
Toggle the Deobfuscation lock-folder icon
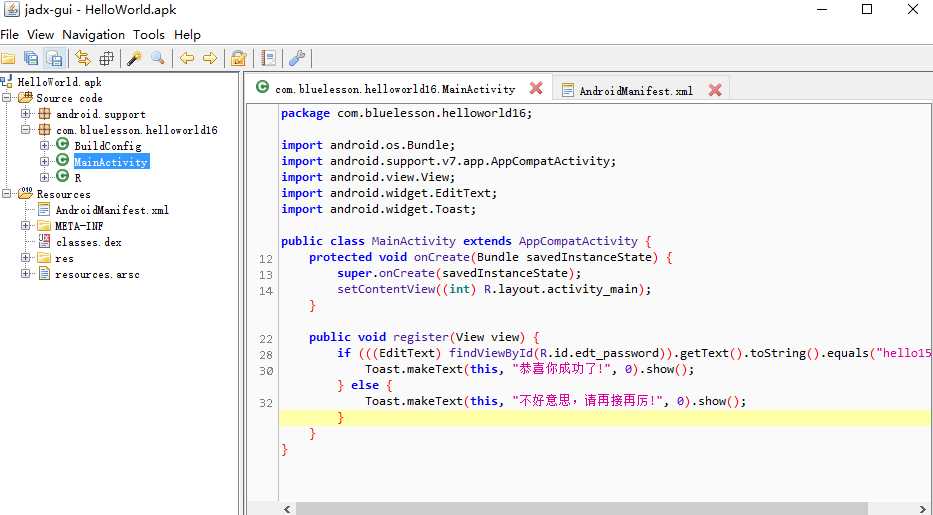tap(239, 58)
